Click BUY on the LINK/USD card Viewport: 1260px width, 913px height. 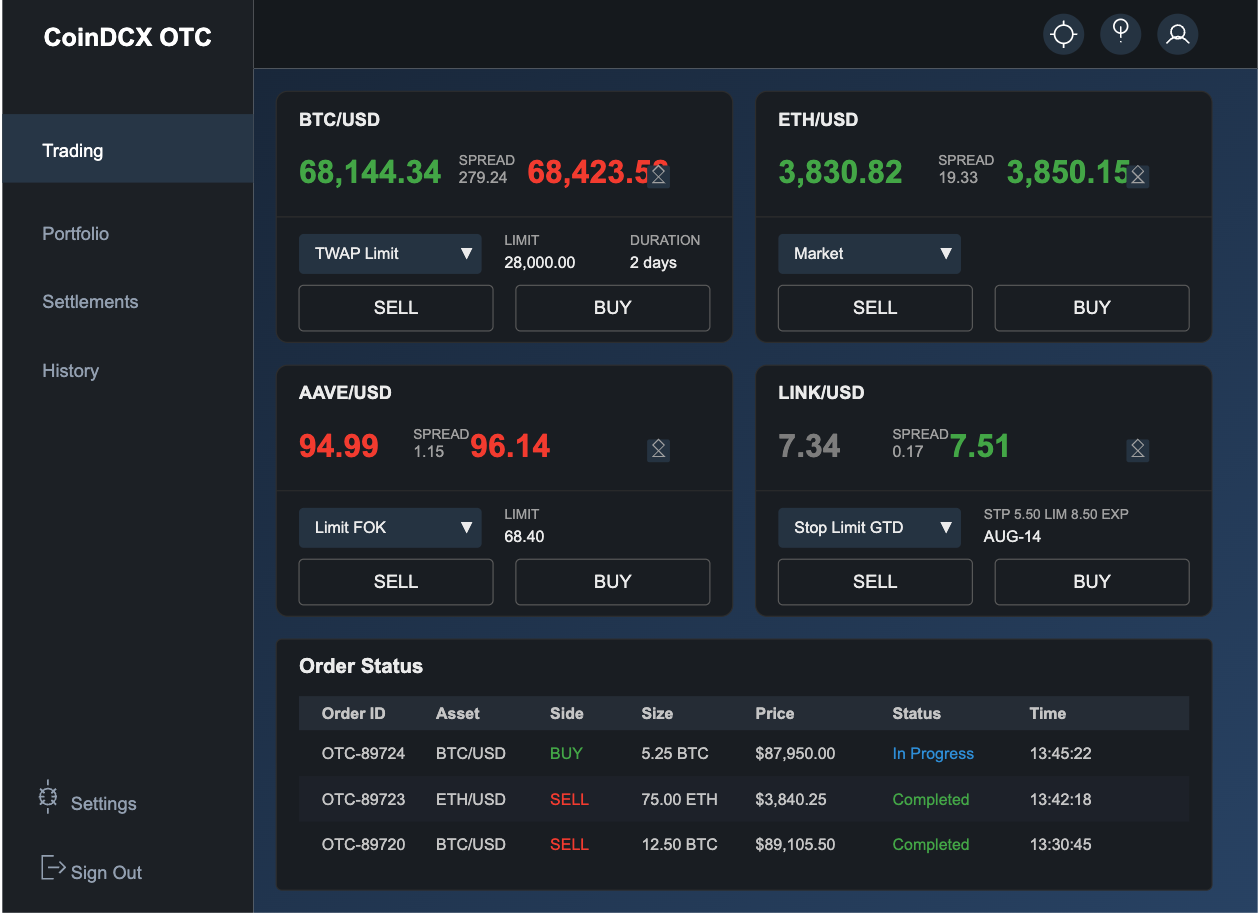[1092, 582]
